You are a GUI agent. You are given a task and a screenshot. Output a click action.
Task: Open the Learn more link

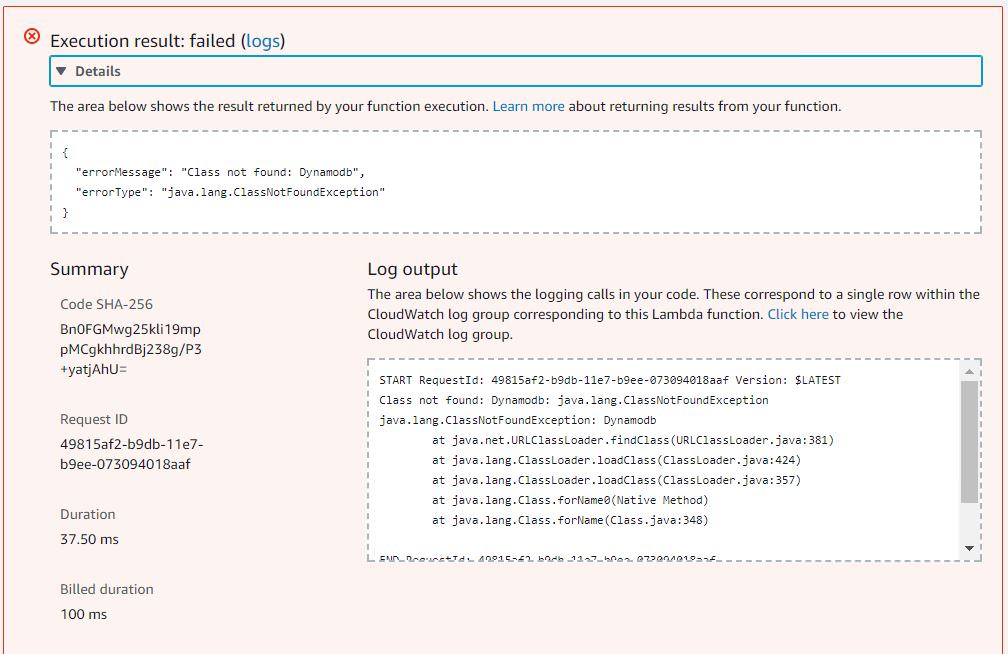[x=528, y=106]
